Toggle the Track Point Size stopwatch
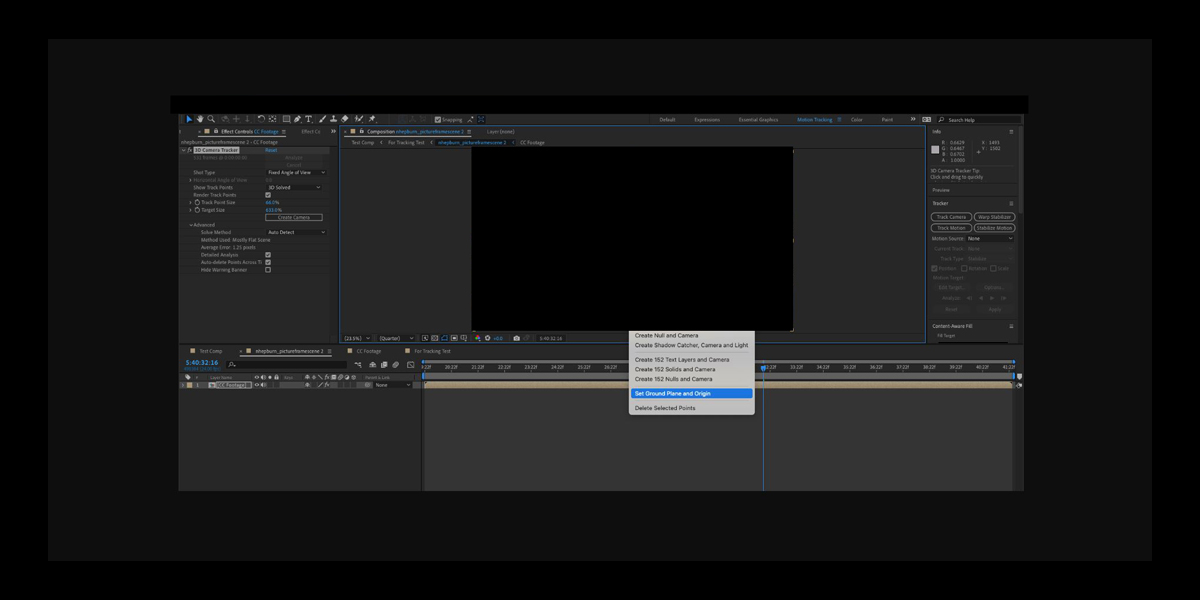Screen dimensions: 1200x600 pyautogui.click(x=197, y=202)
